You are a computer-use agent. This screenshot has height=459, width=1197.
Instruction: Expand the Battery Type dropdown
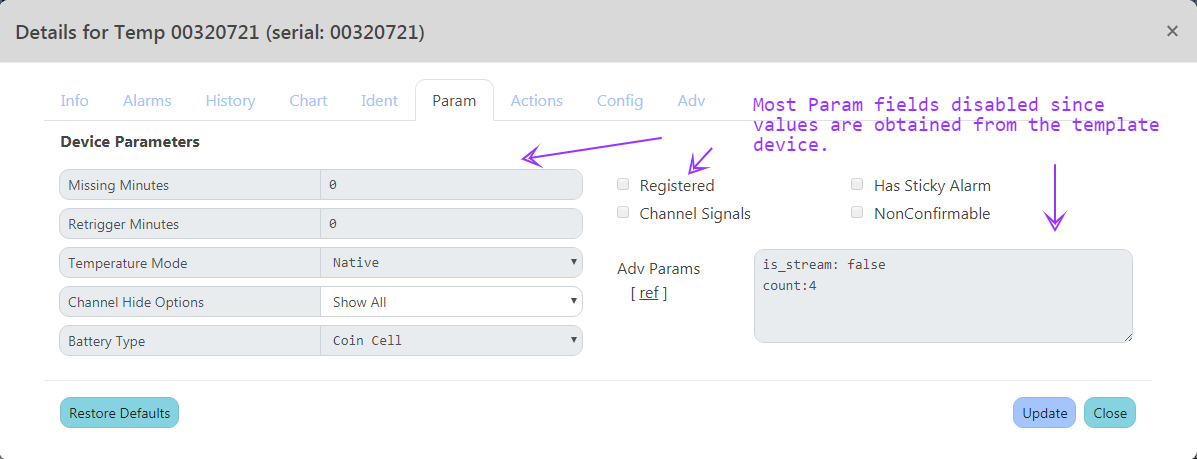[x=451, y=341]
